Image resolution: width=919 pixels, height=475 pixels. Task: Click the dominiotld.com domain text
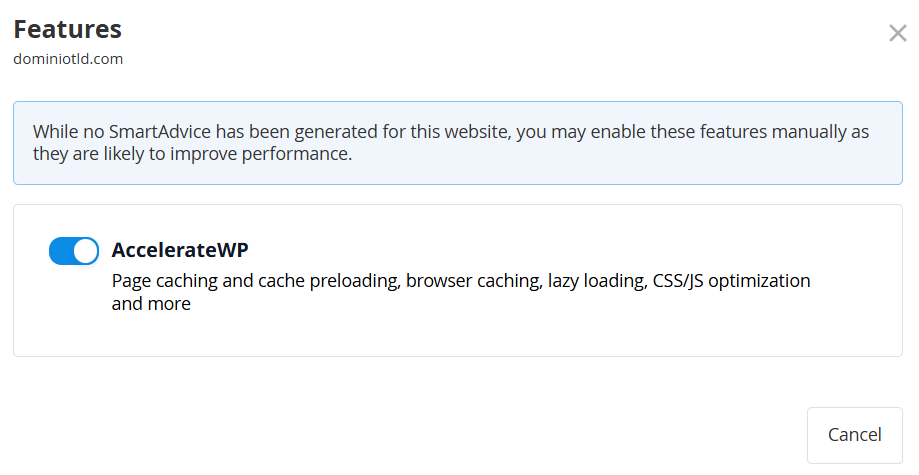click(x=68, y=59)
